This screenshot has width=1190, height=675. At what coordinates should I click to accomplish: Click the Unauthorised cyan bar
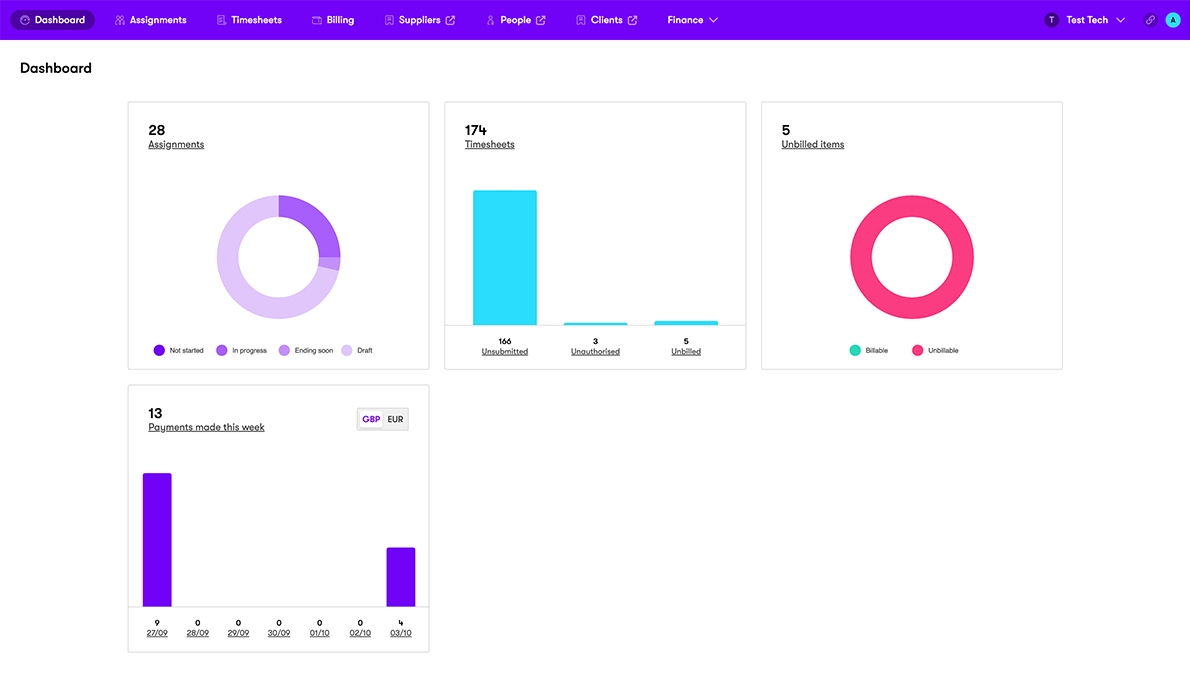(x=595, y=323)
